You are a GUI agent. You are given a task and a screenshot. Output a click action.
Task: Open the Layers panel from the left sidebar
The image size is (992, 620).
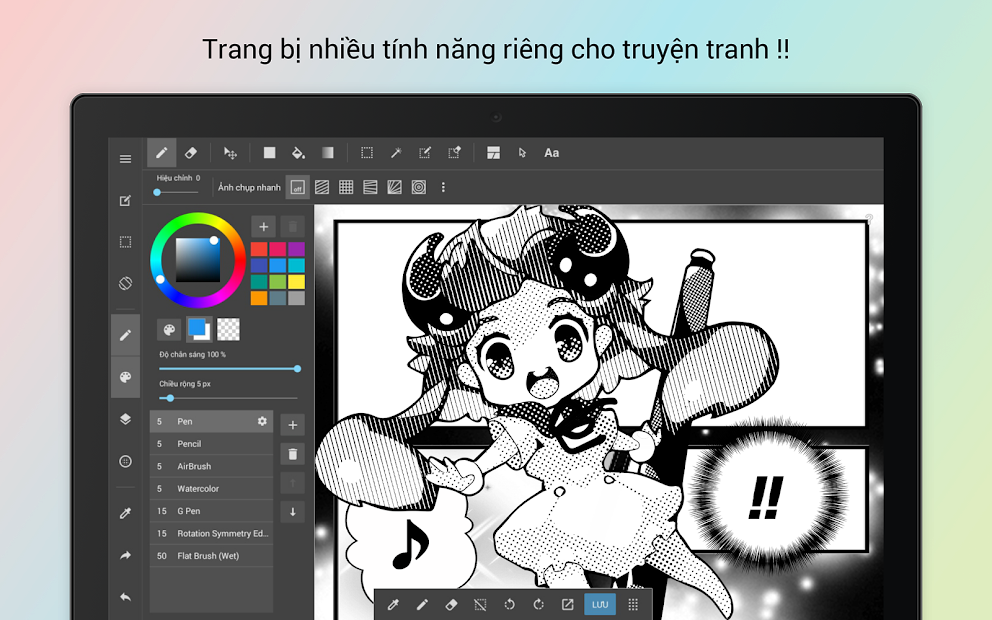point(125,419)
